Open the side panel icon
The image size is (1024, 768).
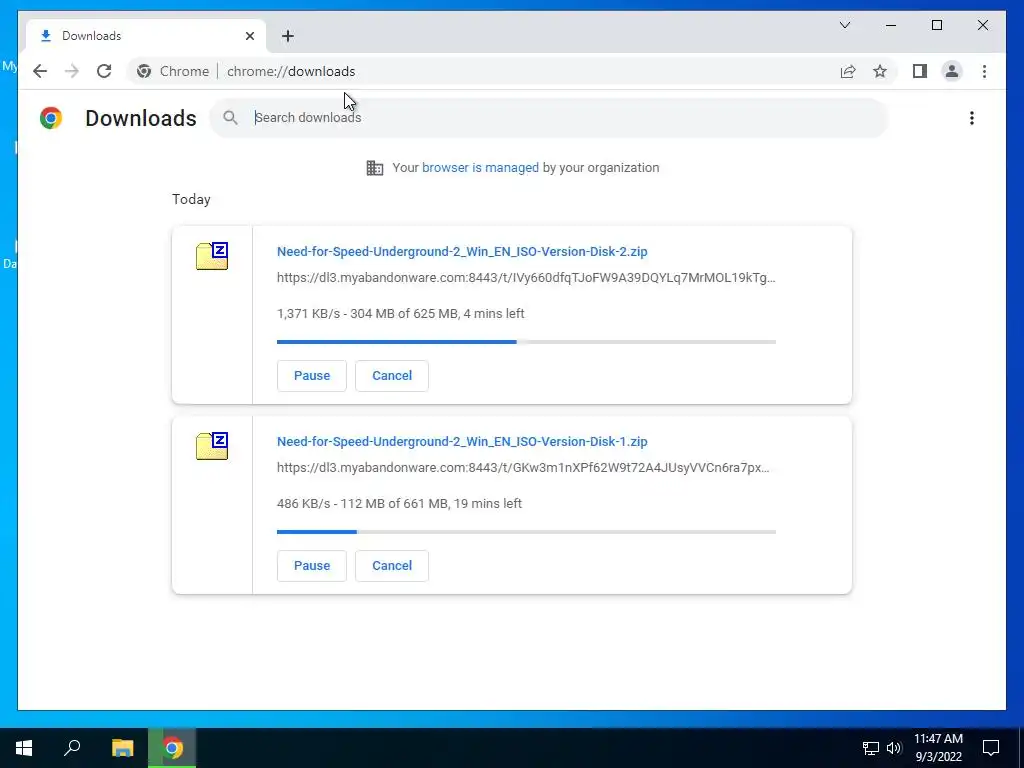coord(920,71)
